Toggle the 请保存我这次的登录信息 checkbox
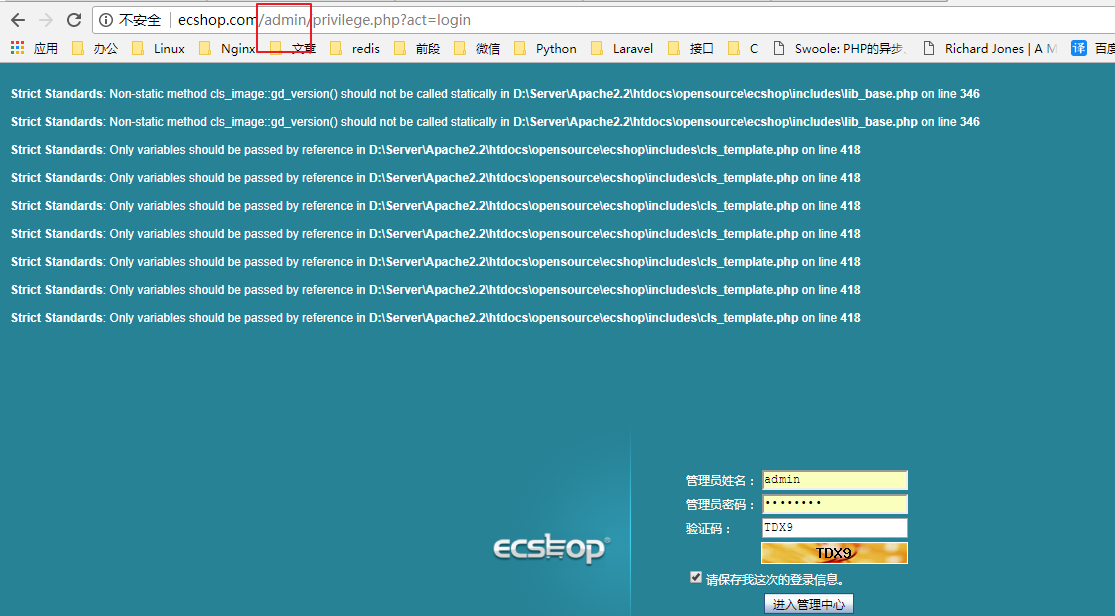The width and height of the screenshot is (1115, 616). [696, 578]
